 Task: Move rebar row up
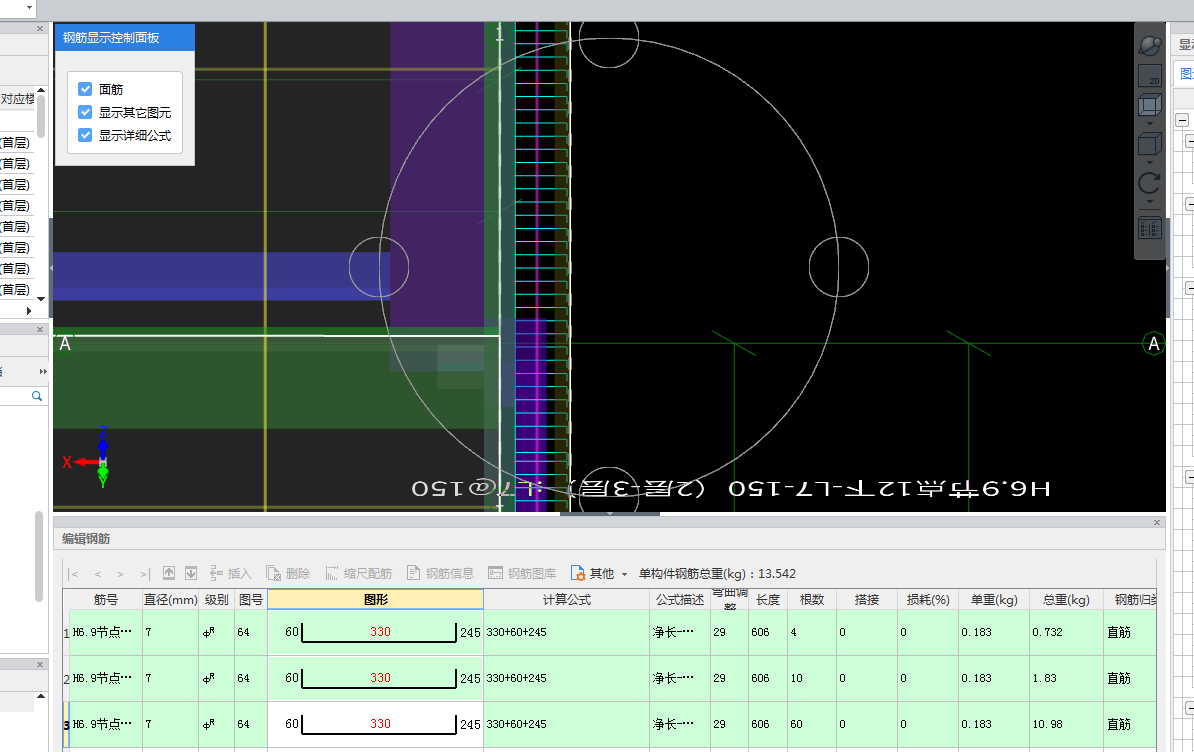pos(169,573)
